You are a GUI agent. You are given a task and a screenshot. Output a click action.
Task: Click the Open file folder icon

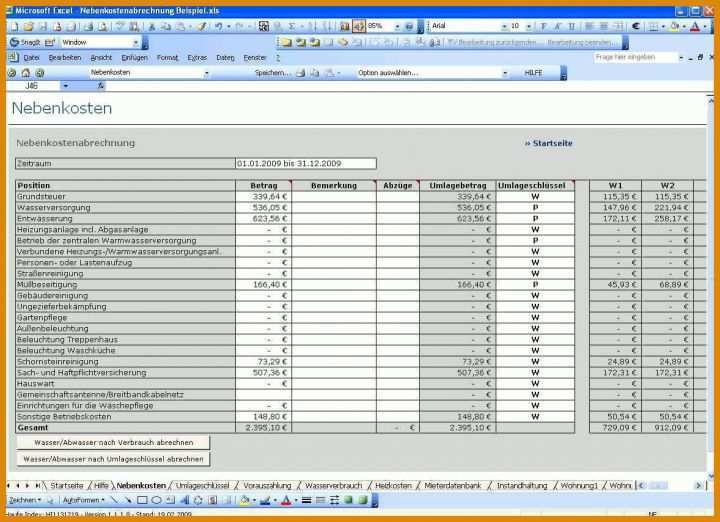click(x=28, y=27)
